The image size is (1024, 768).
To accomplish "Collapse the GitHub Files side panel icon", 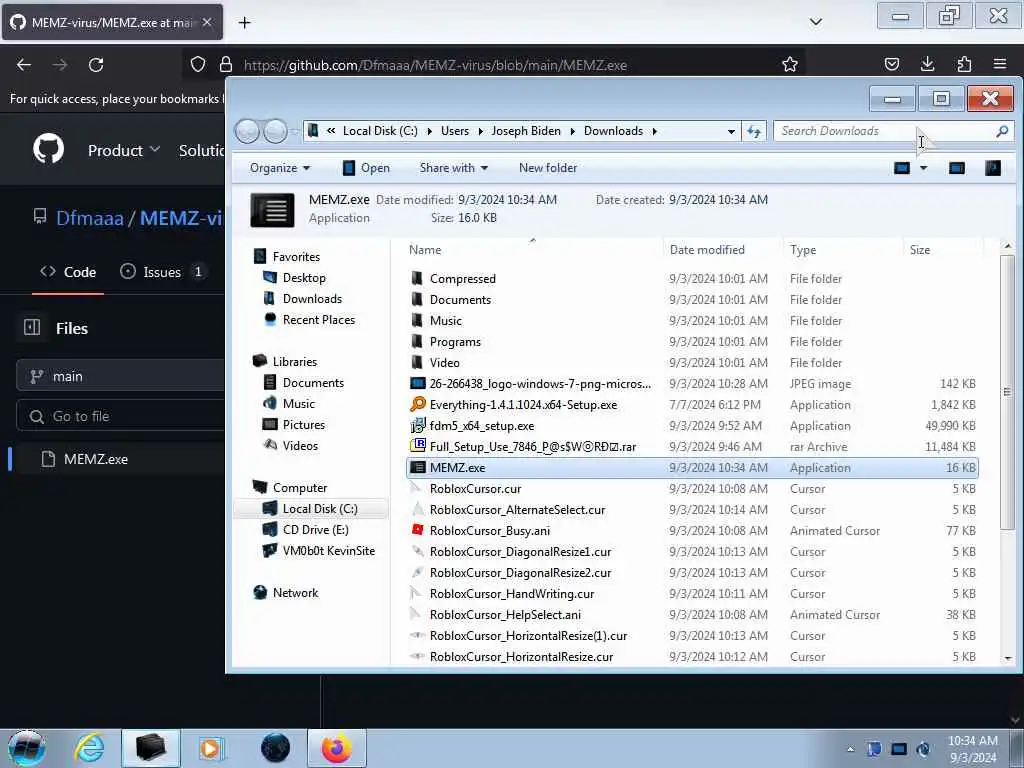I will (32, 327).
